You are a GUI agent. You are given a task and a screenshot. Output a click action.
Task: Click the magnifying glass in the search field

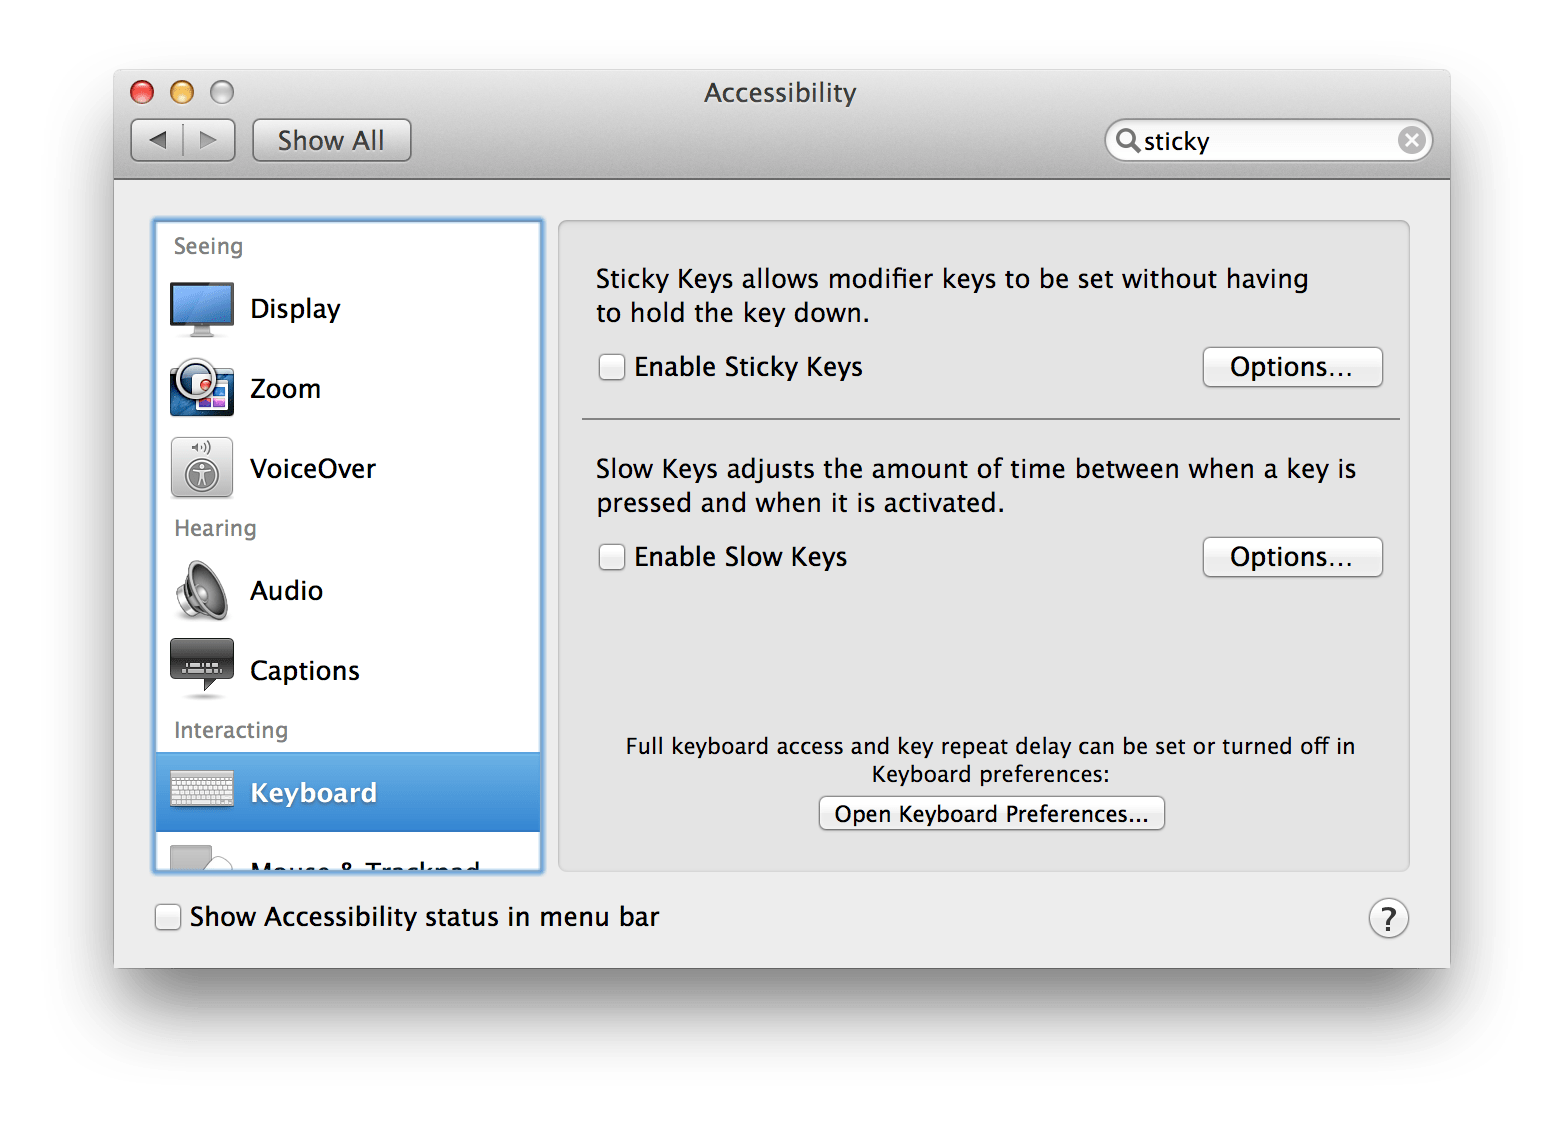[x=1128, y=140]
